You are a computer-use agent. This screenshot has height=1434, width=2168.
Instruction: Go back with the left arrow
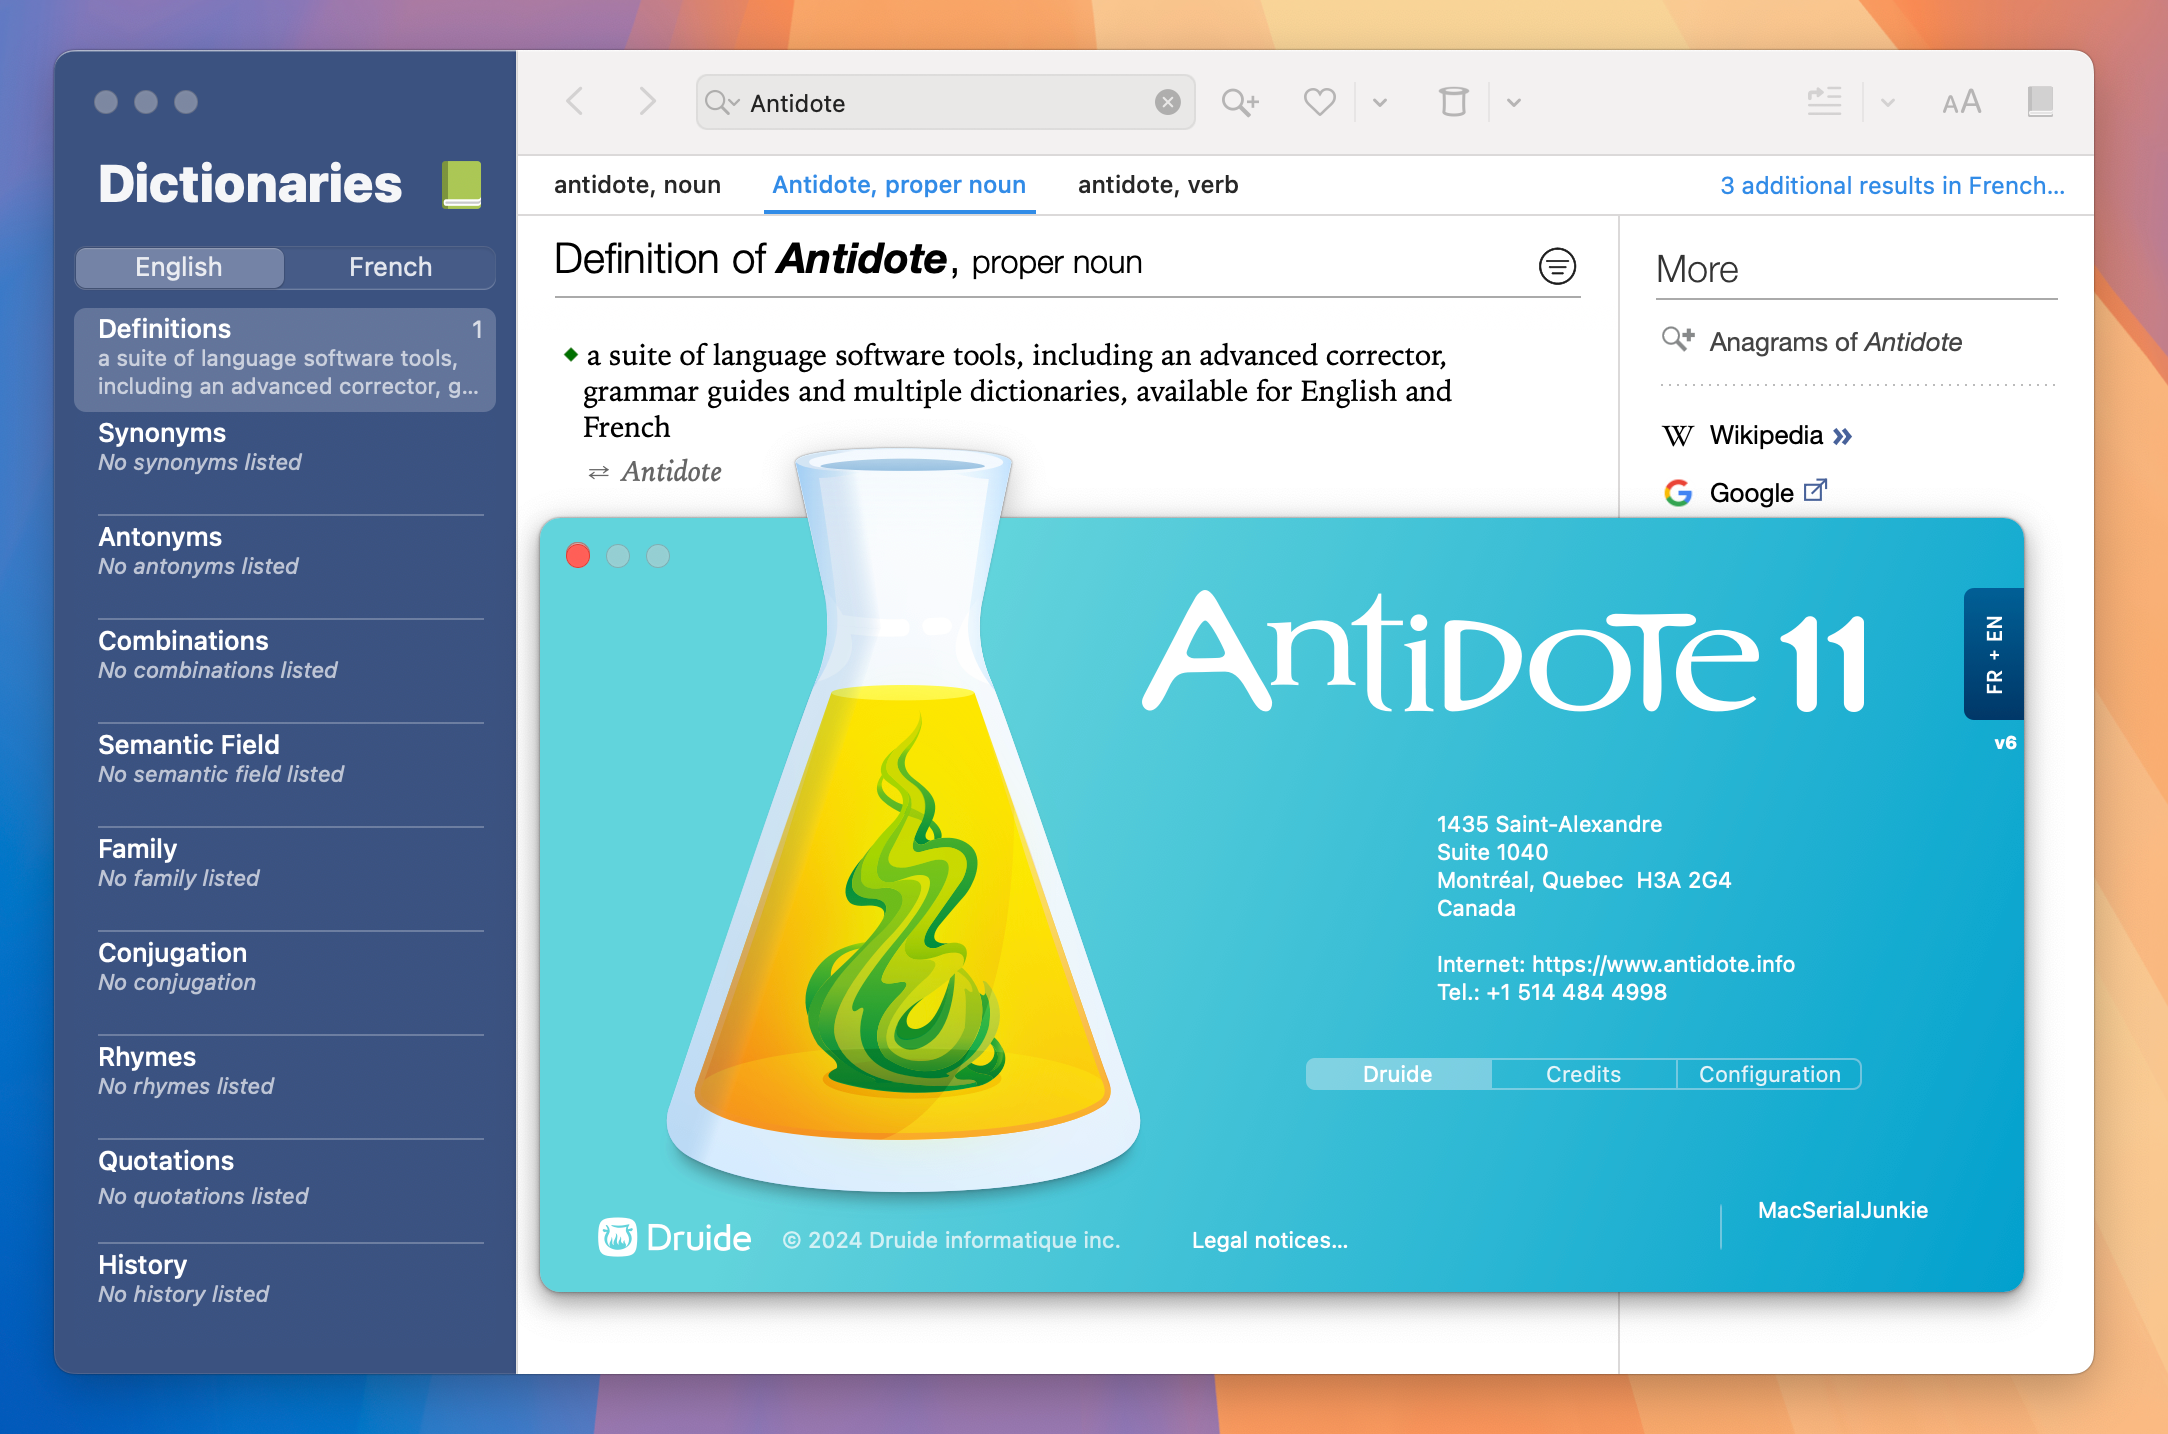pos(575,101)
